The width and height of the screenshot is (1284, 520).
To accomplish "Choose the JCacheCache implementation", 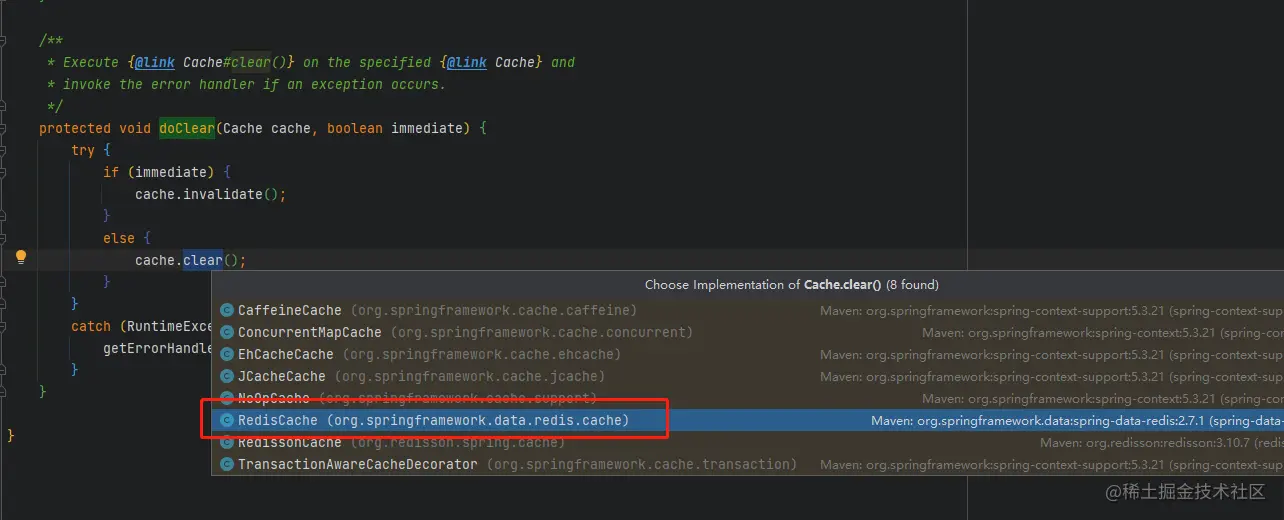I will [x=748, y=377].
